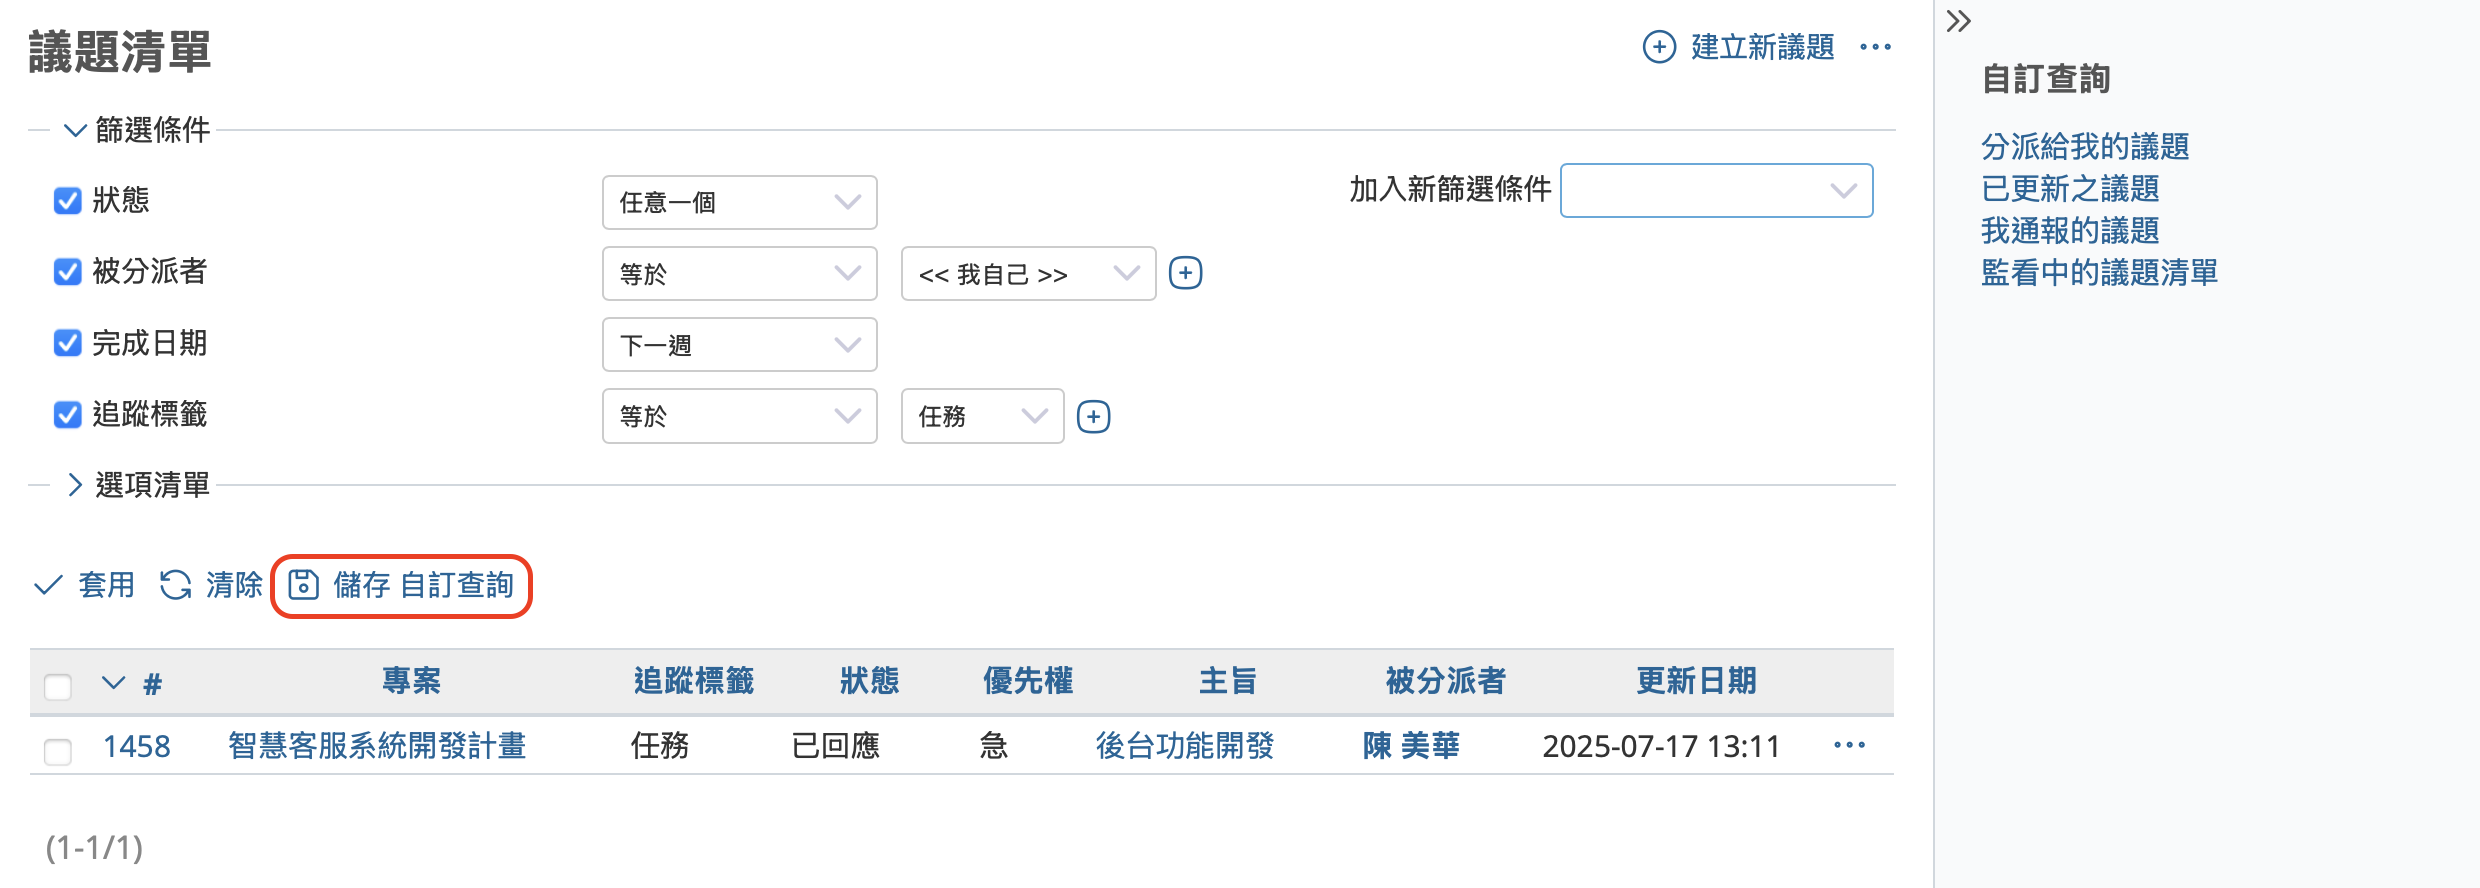This screenshot has height=888, width=2480.
Task: Sort the table by the 更新日期 column header
Action: tap(1696, 681)
